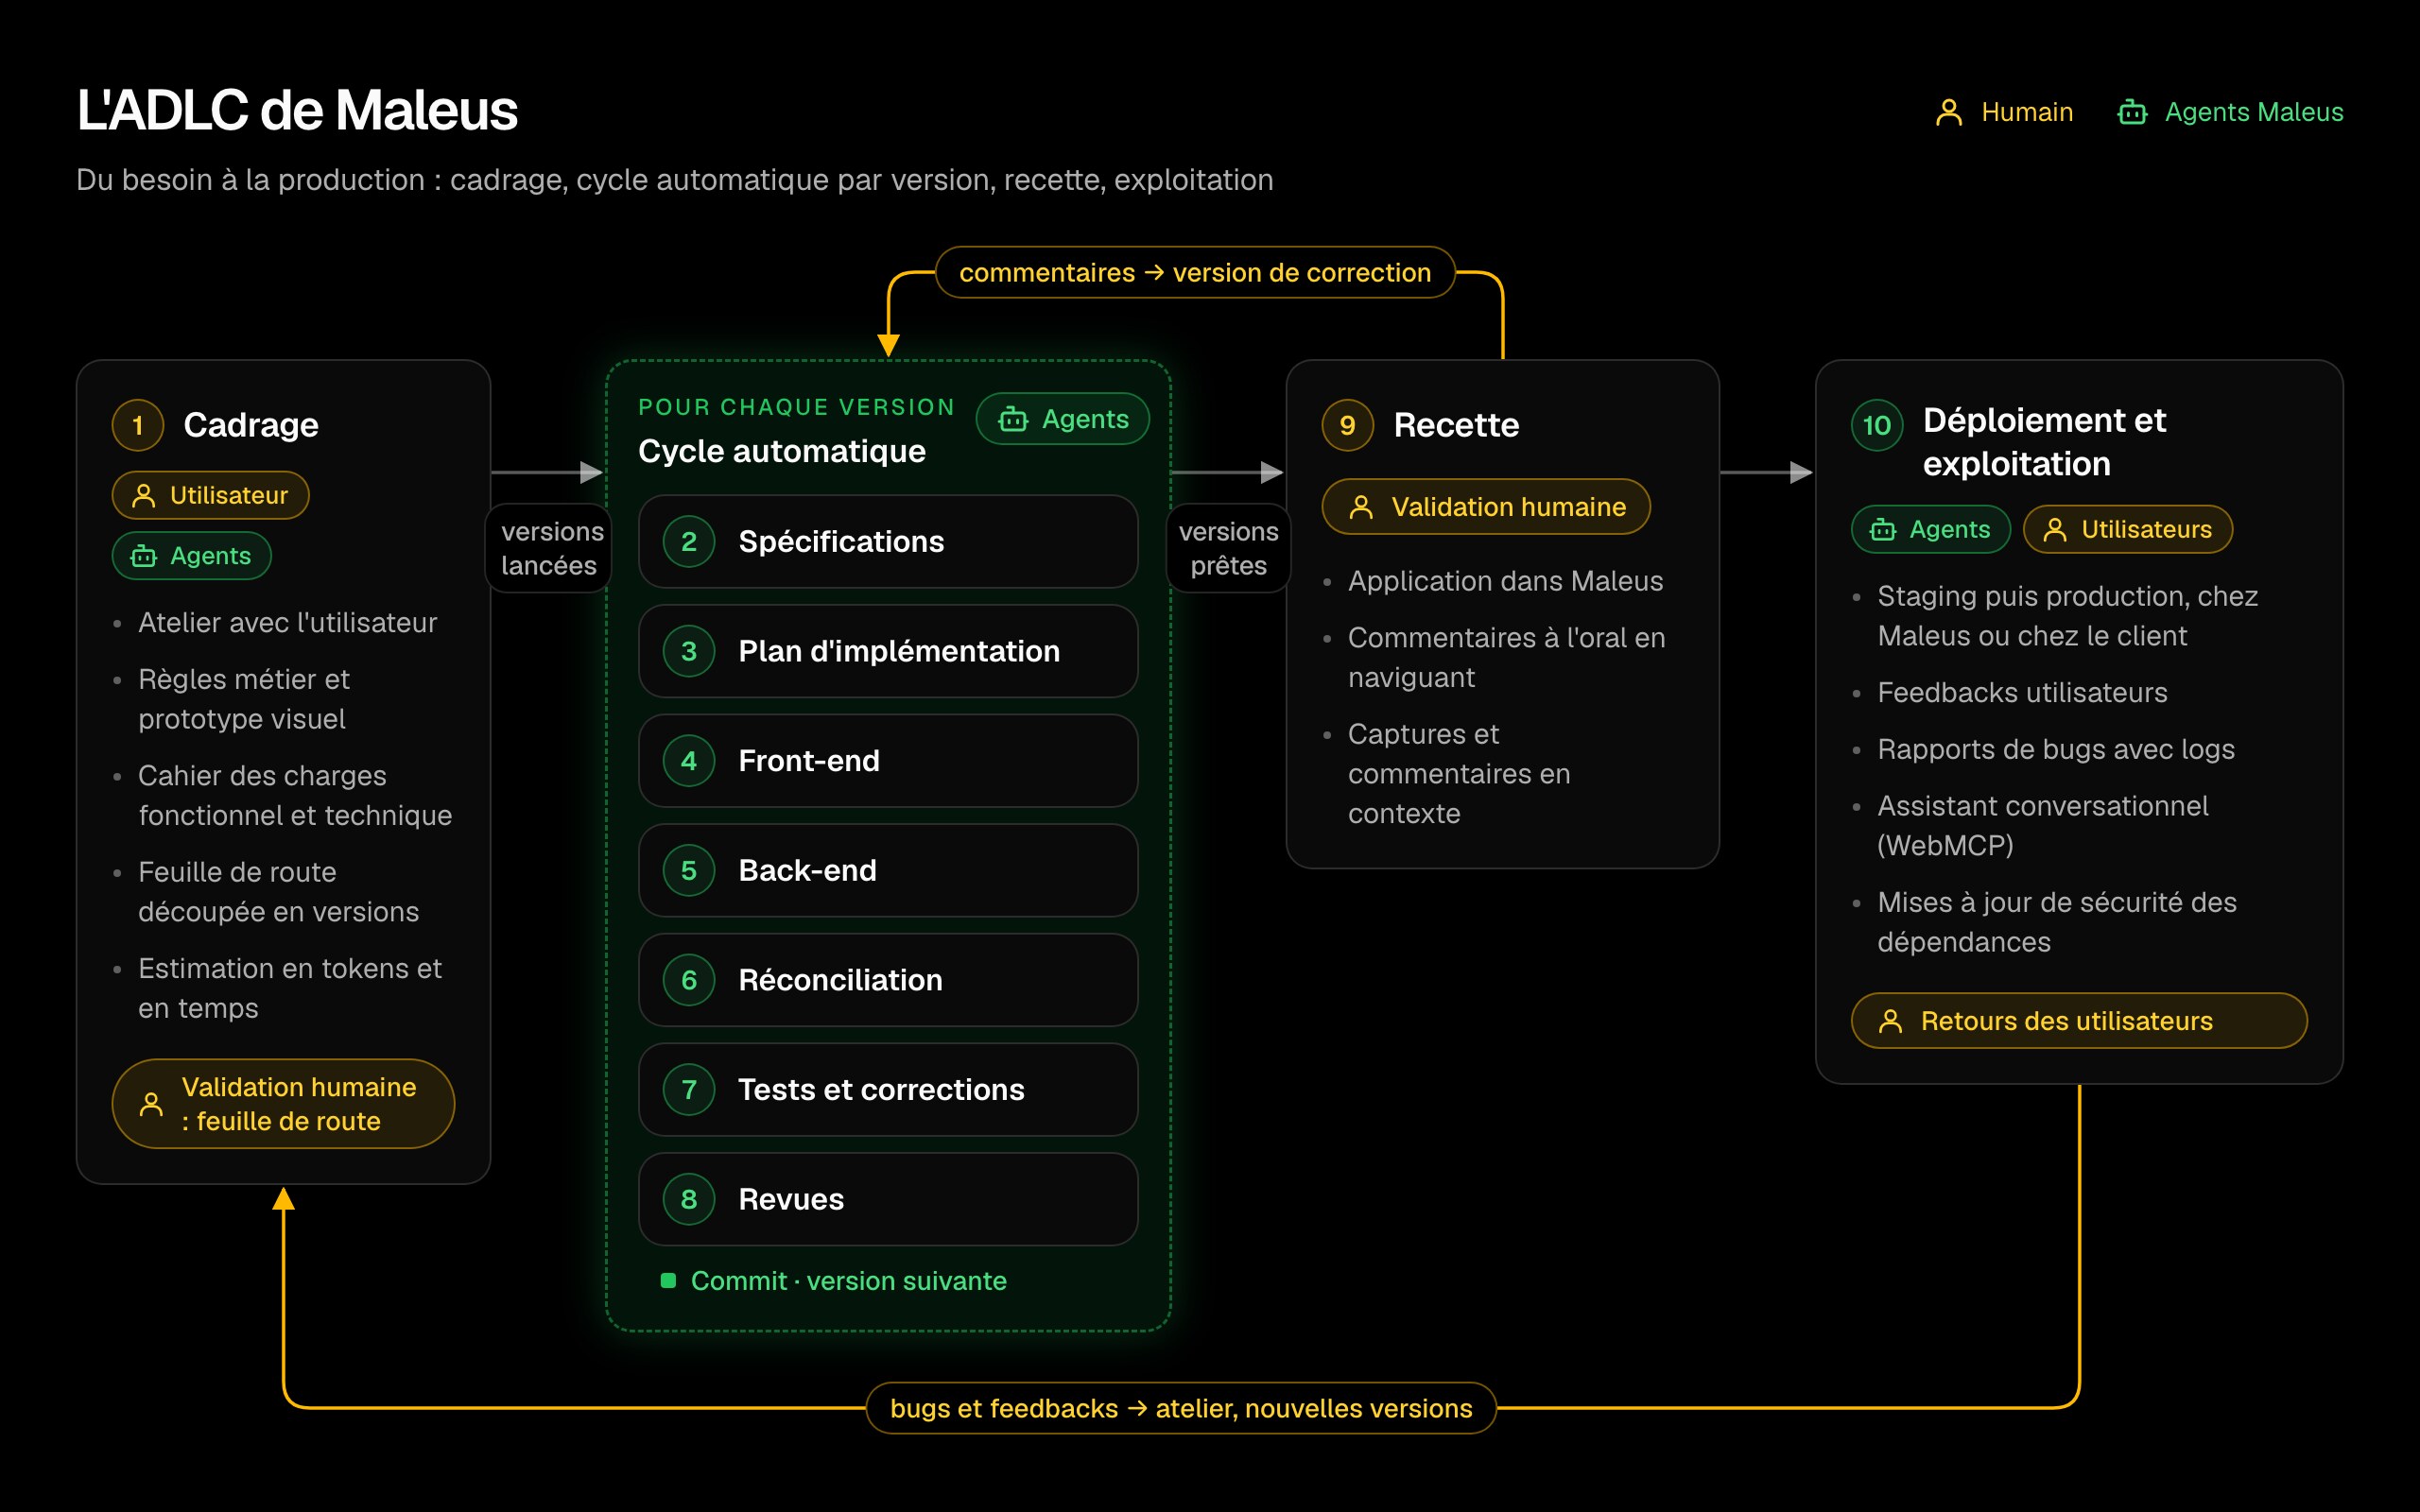Click the person icon in Retours des utilisateurs
This screenshot has width=2420, height=1512.
tap(1890, 1021)
